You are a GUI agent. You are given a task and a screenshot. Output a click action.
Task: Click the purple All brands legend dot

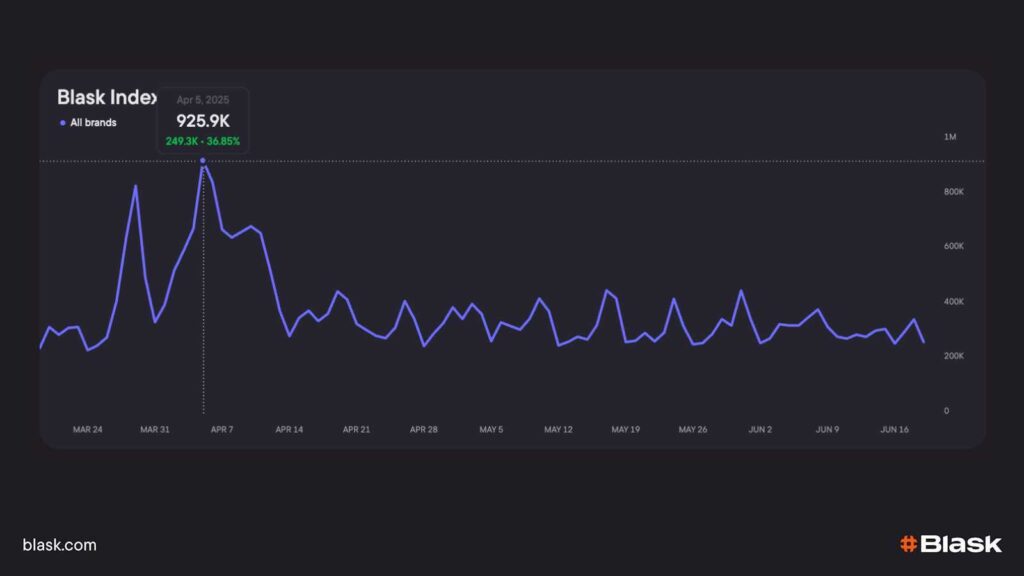63,123
